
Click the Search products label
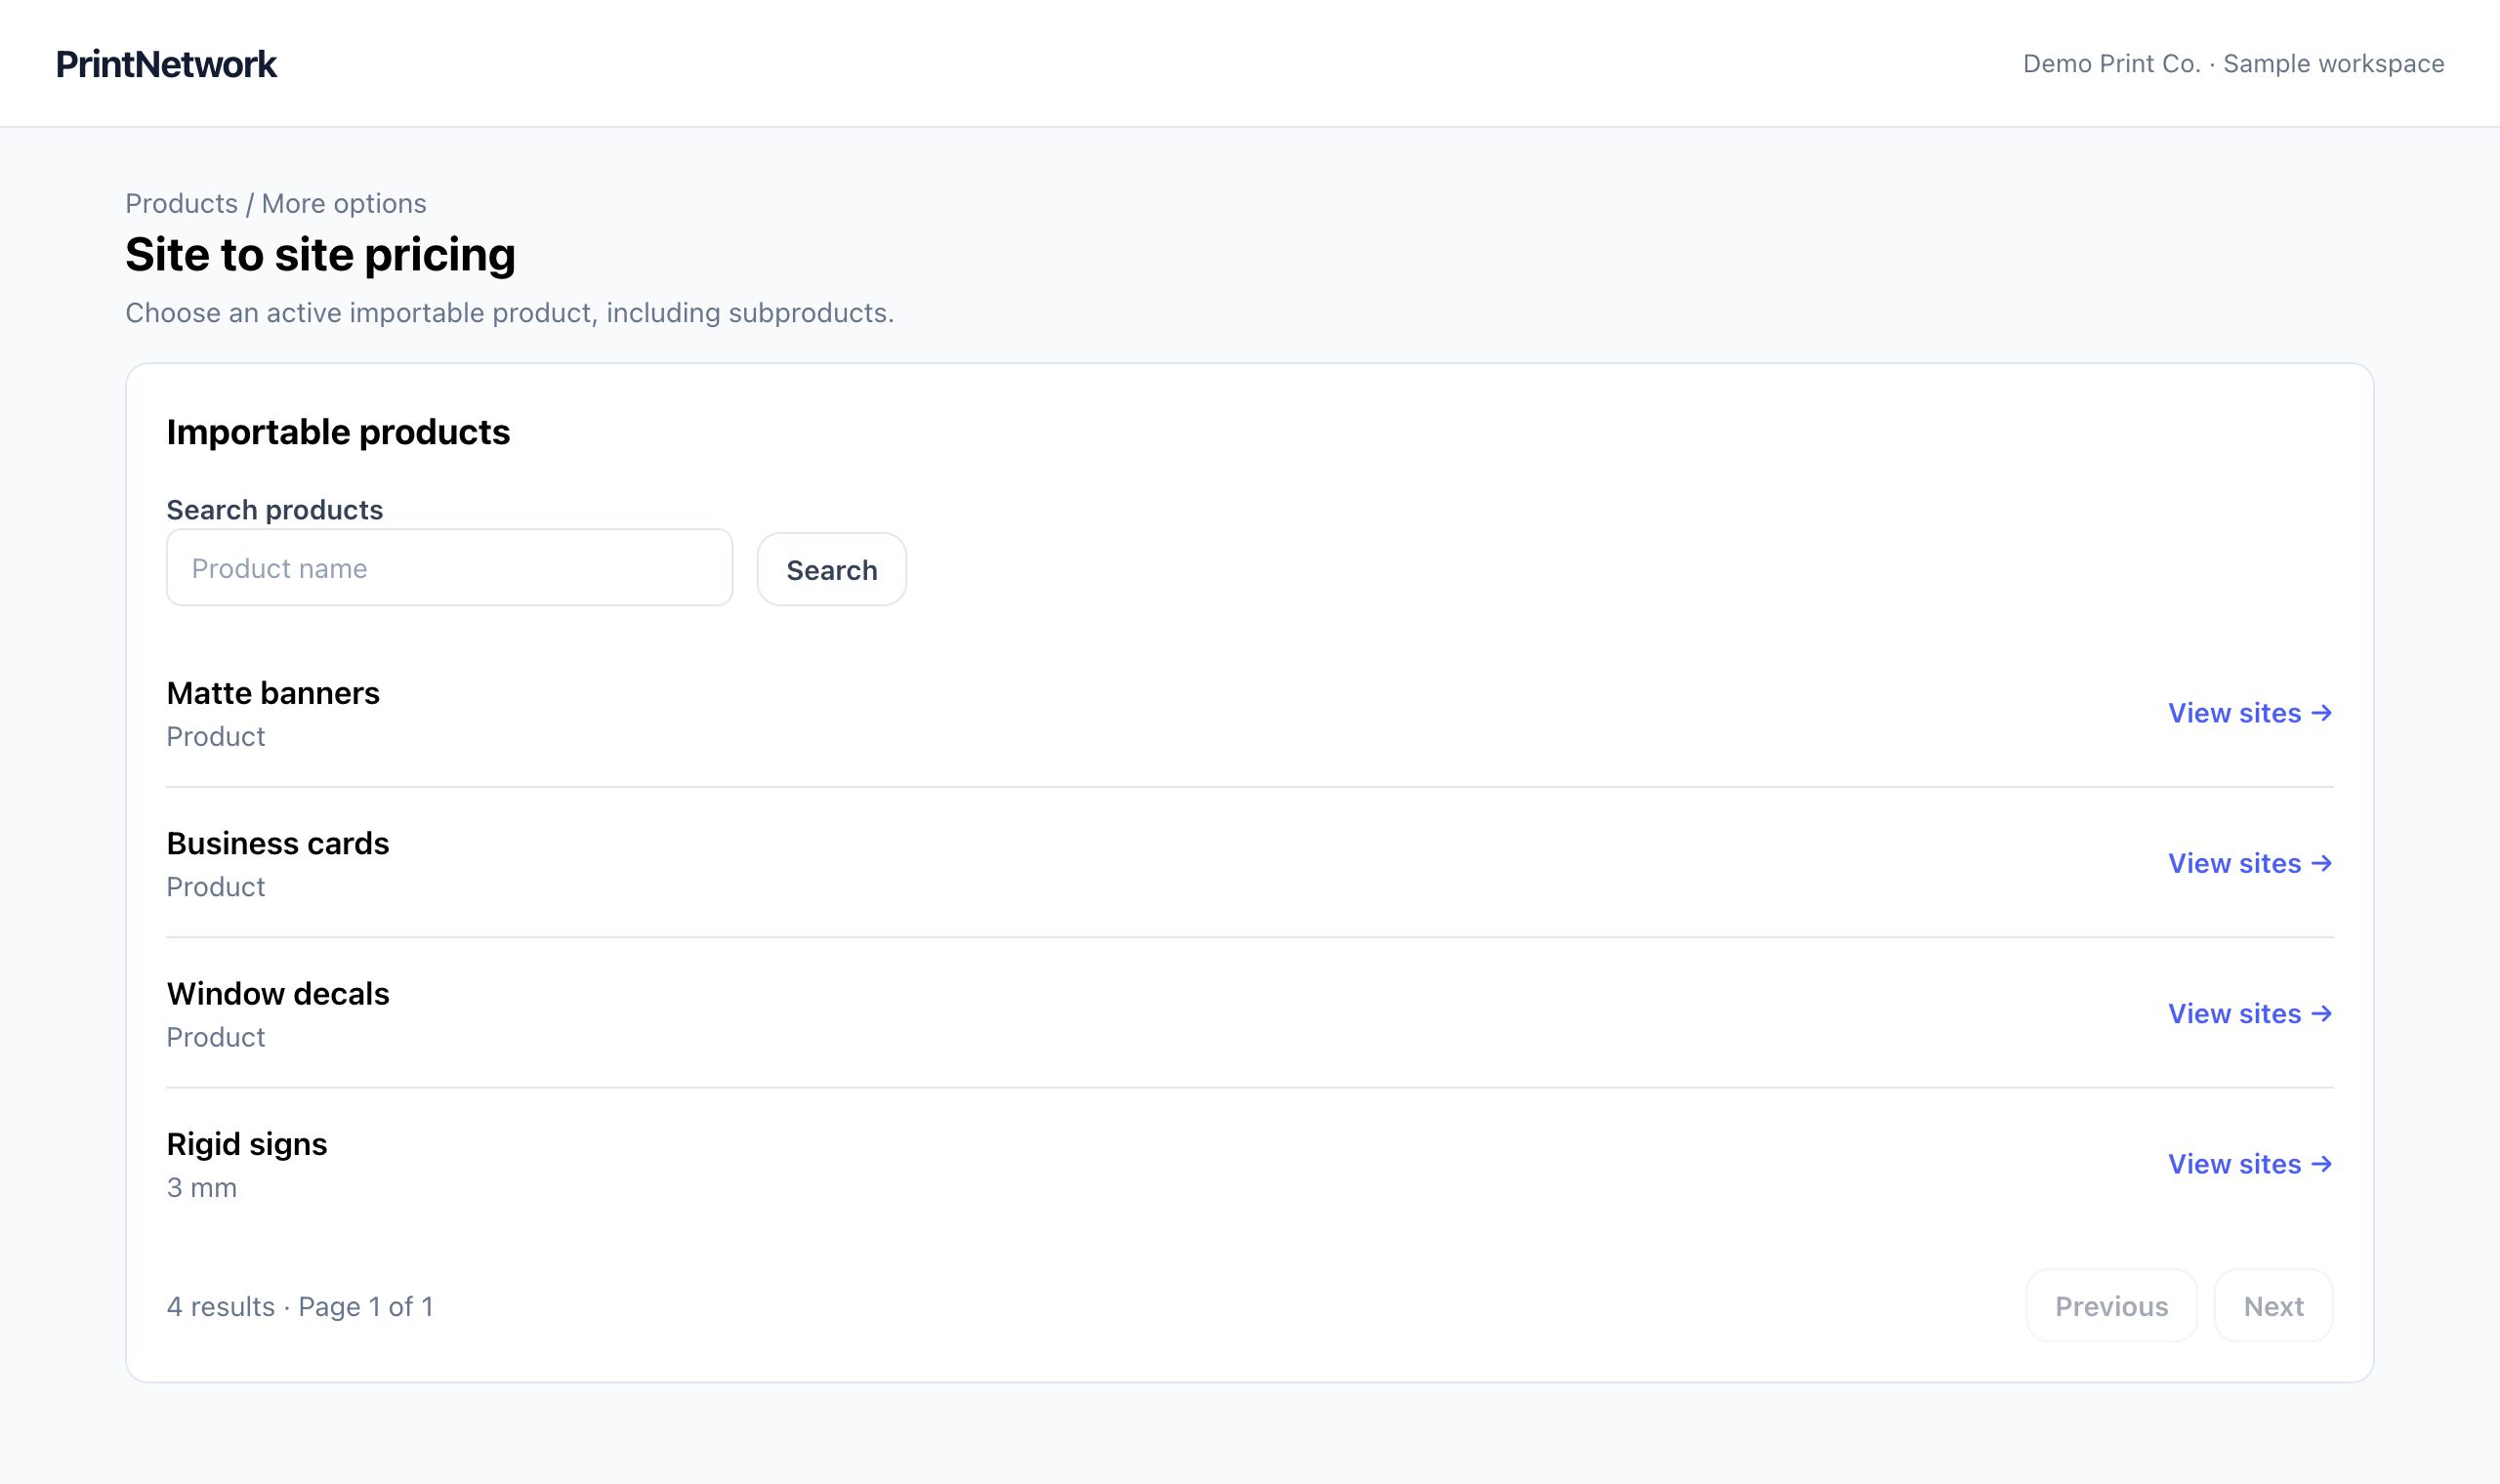(x=275, y=510)
